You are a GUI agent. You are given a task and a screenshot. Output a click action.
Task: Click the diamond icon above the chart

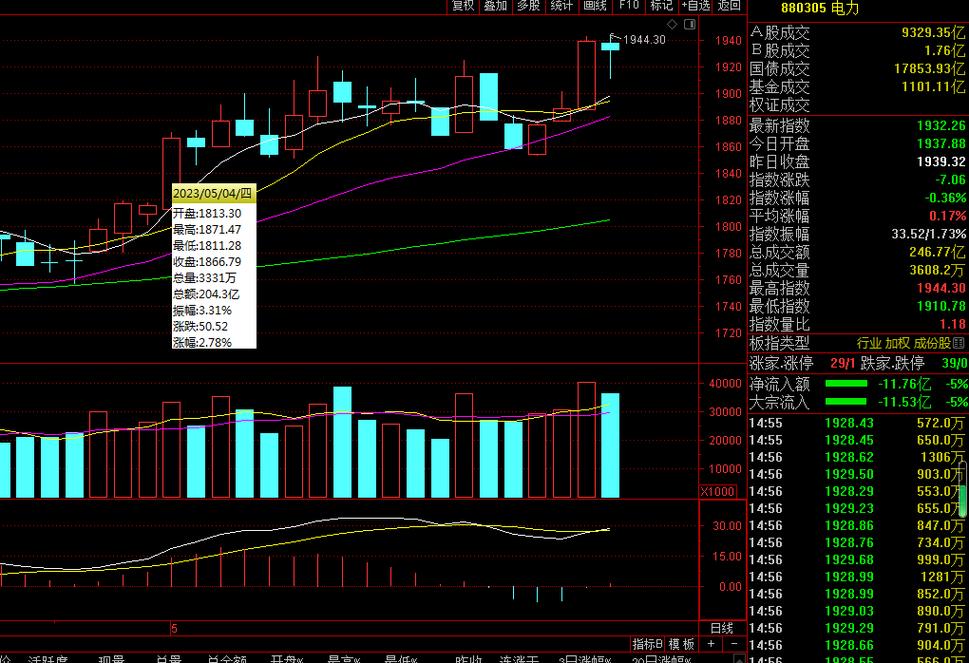click(673, 23)
